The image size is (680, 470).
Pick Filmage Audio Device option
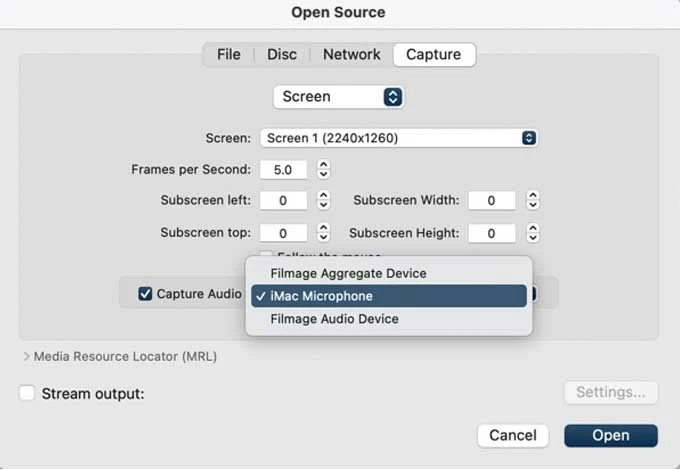click(334, 319)
